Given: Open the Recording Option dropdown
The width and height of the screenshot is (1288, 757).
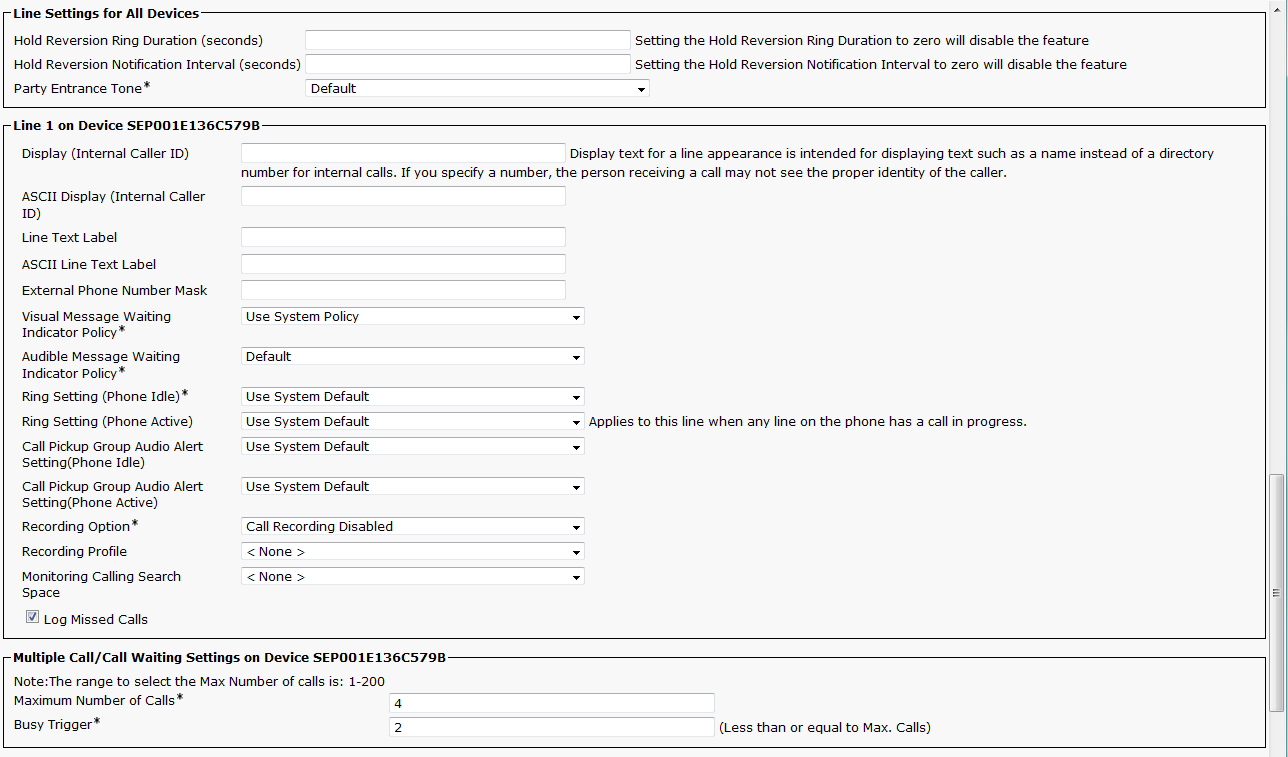Looking at the screenshot, I should click(412, 527).
